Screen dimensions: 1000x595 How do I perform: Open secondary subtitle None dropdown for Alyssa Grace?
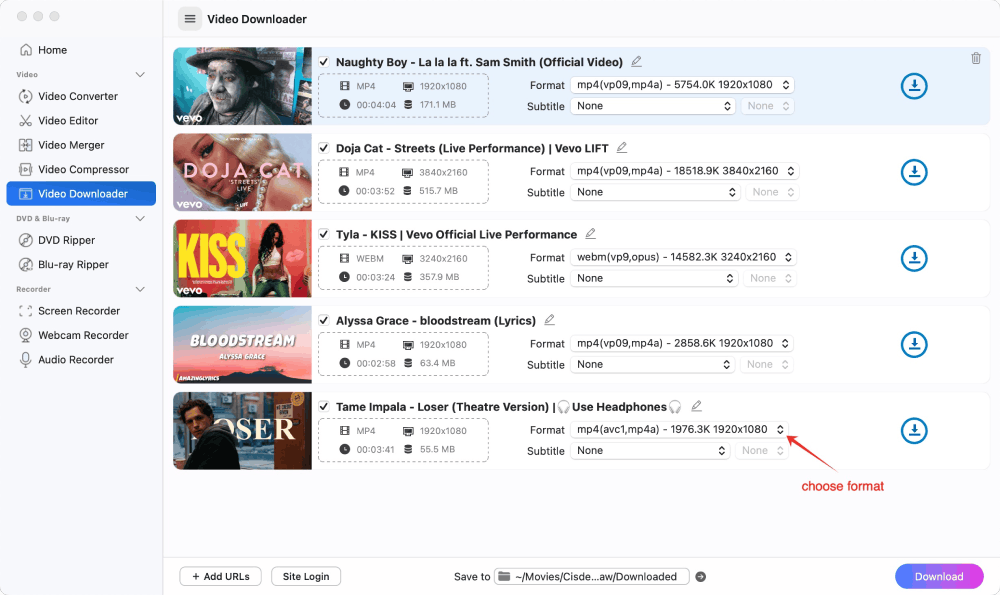point(767,364)
